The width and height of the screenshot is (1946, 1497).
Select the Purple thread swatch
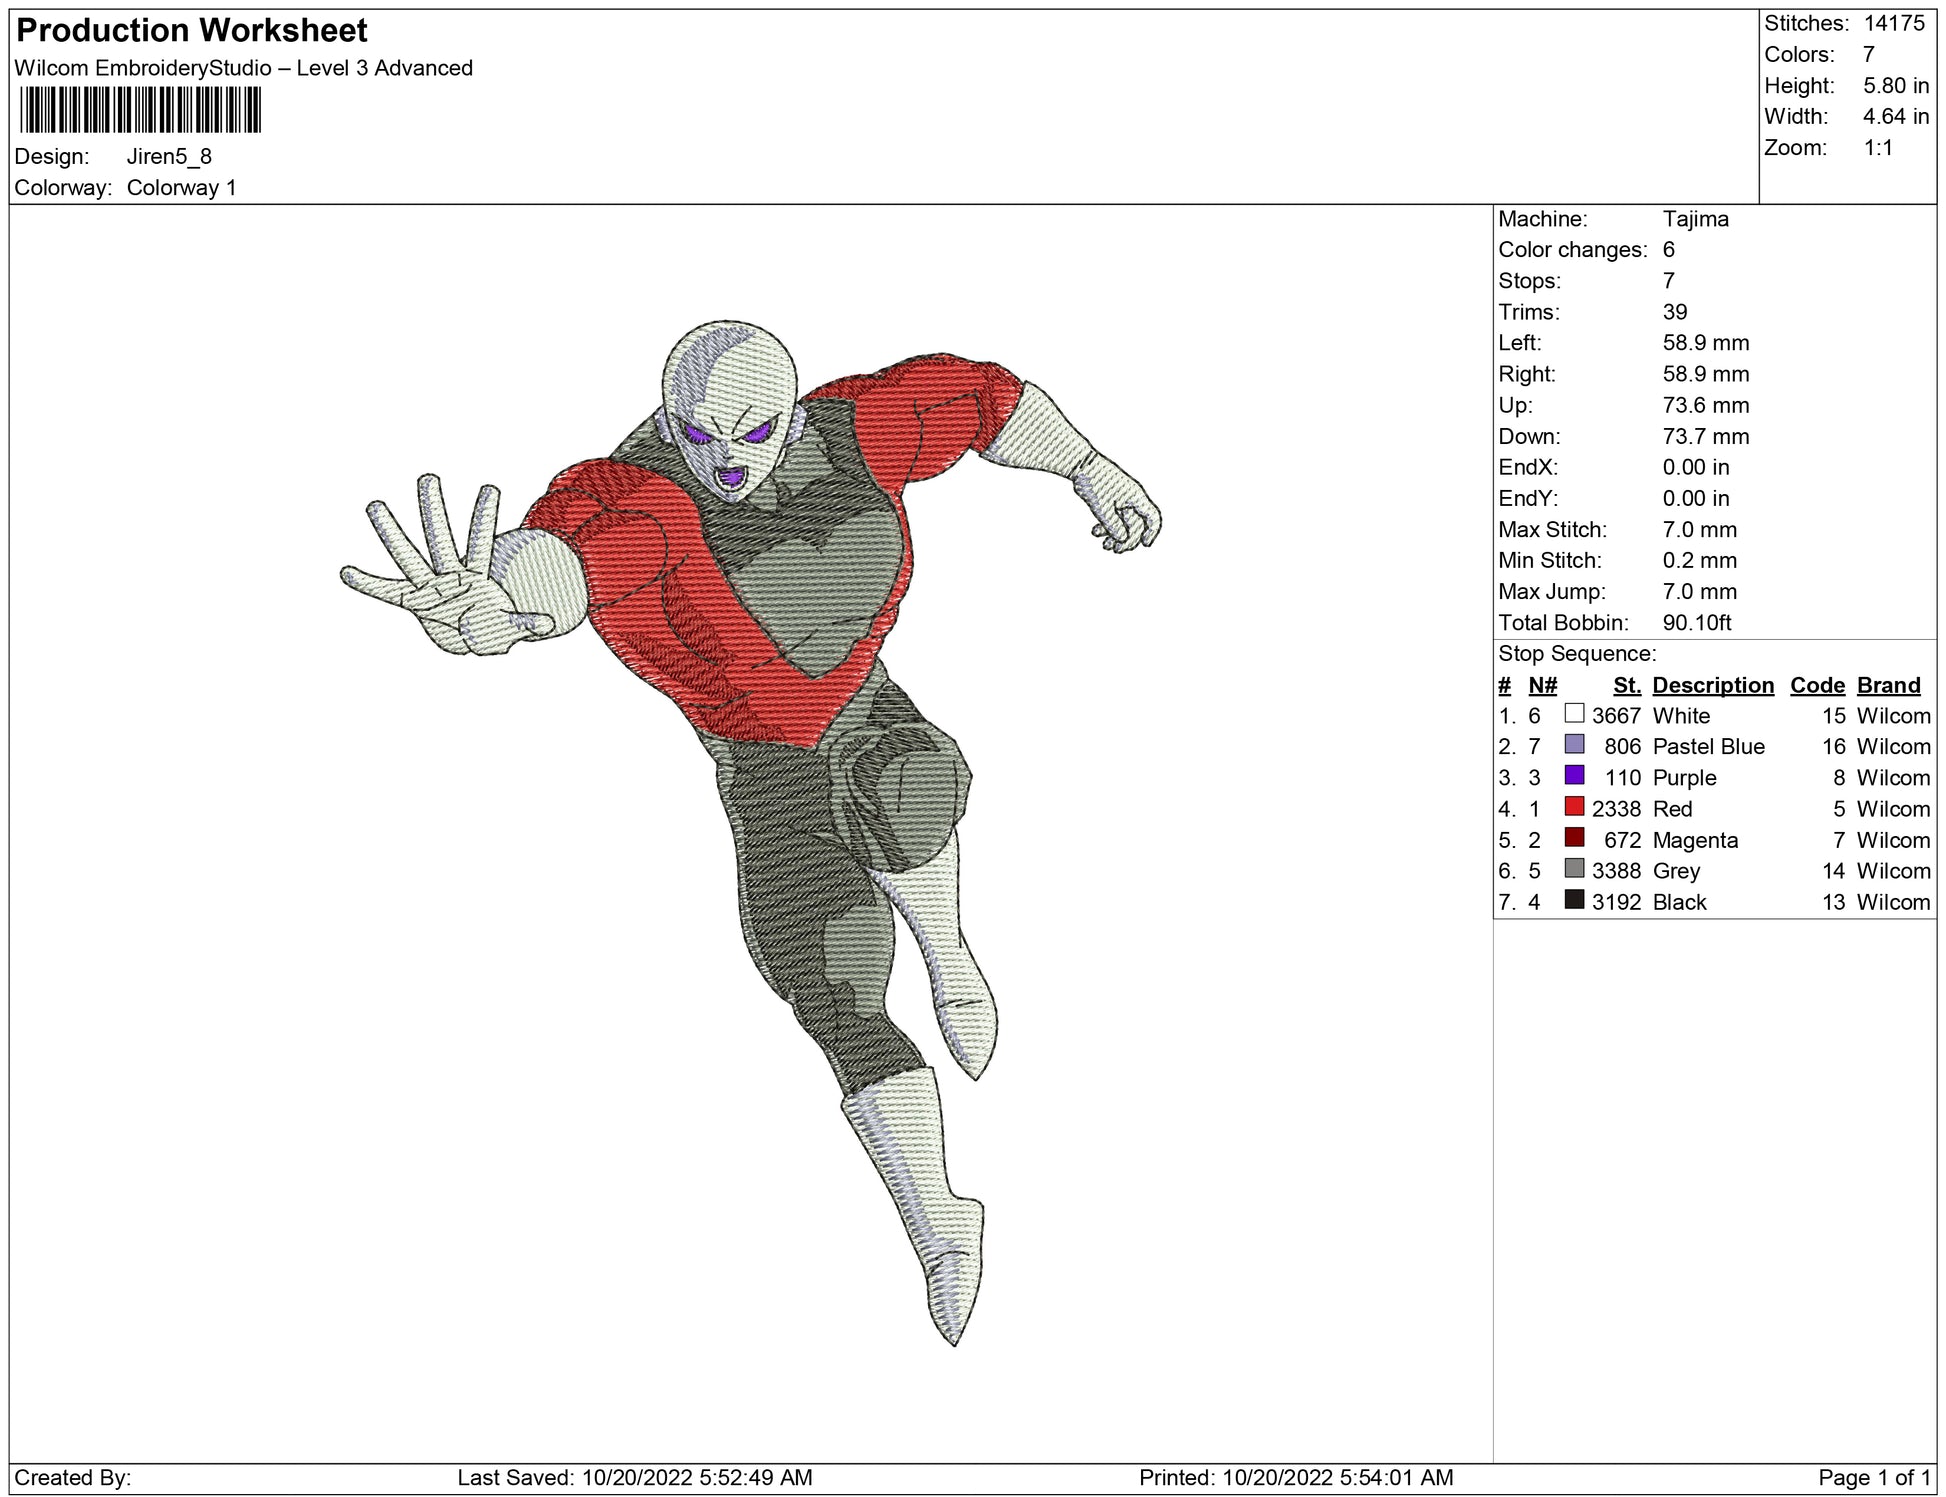[1574, 776]
